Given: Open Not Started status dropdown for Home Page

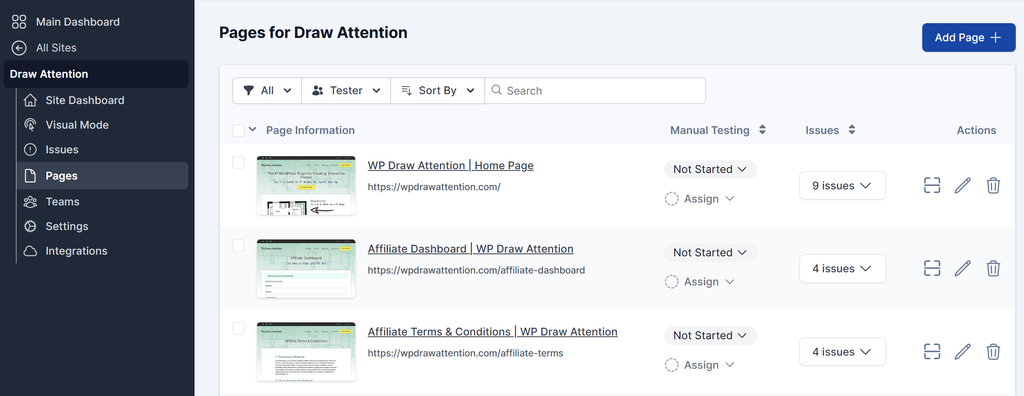Looking at the screenshot, I should [711, 169].
